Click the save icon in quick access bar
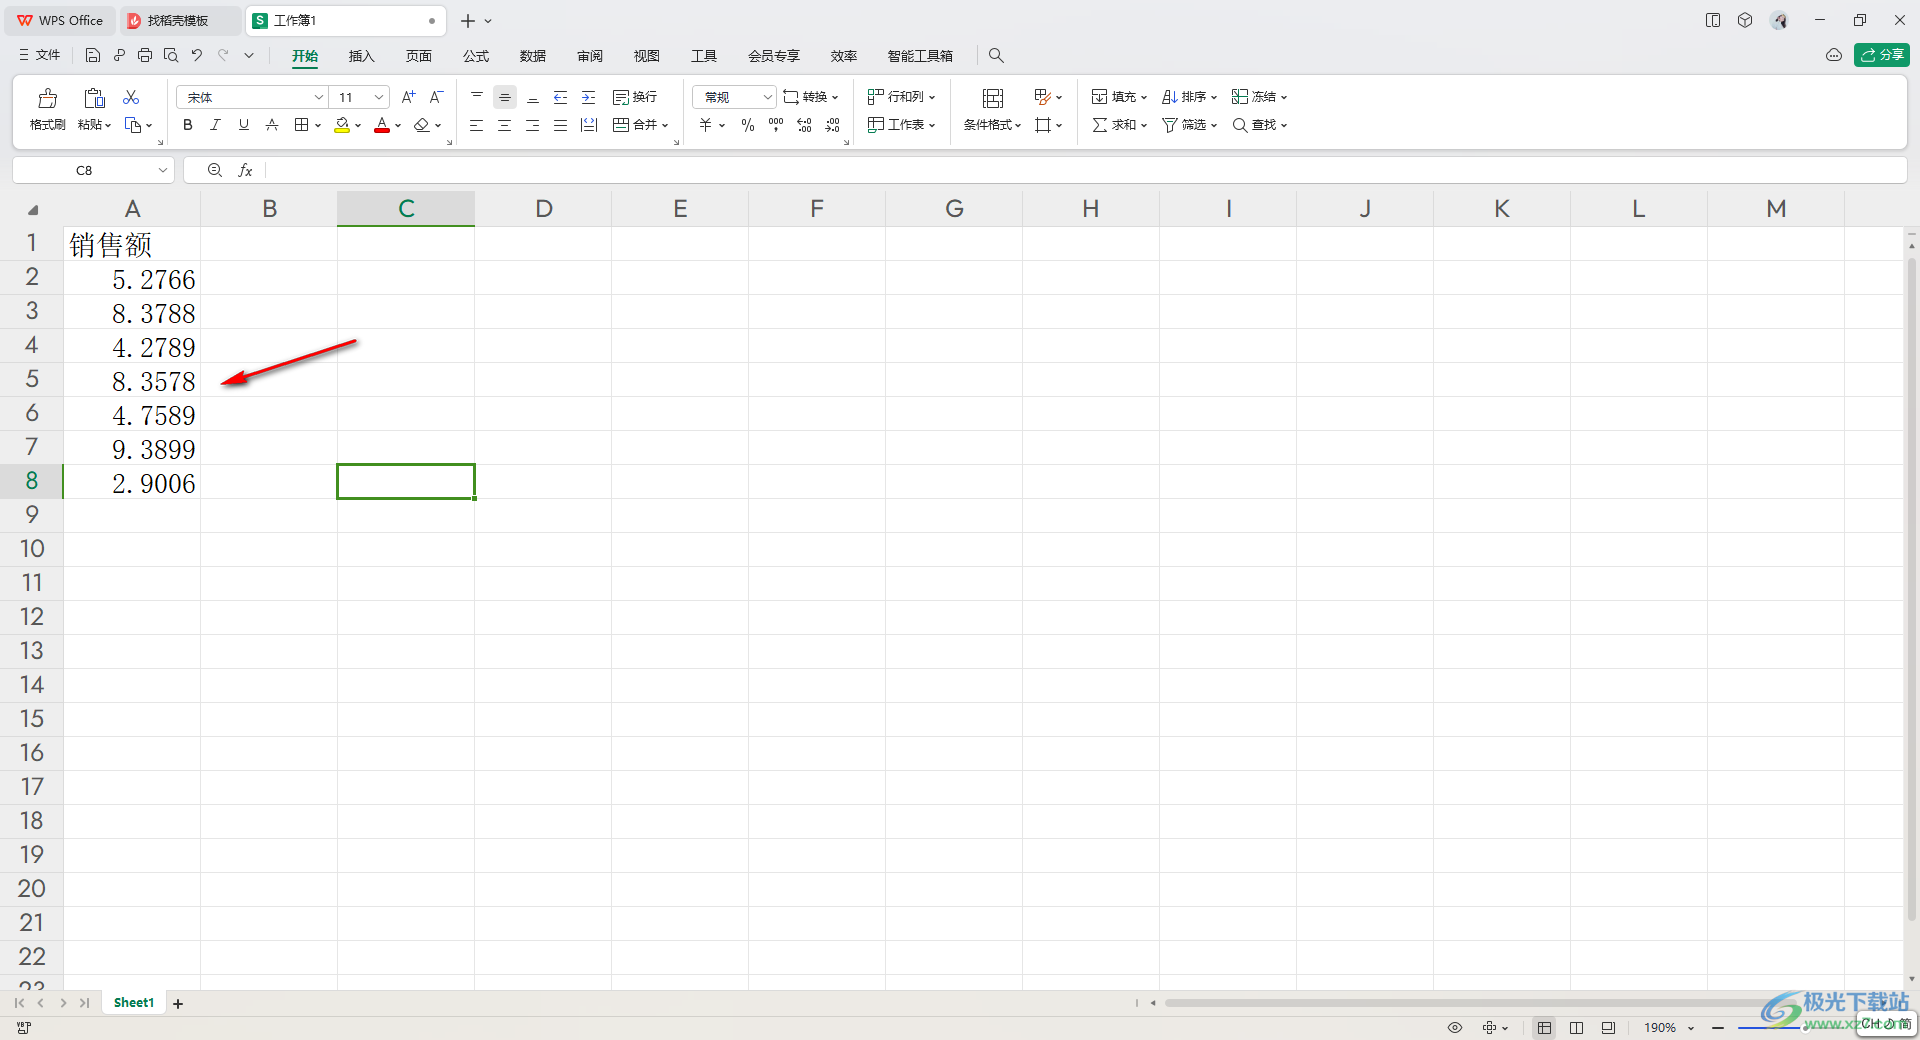 (x=92, y=56)
